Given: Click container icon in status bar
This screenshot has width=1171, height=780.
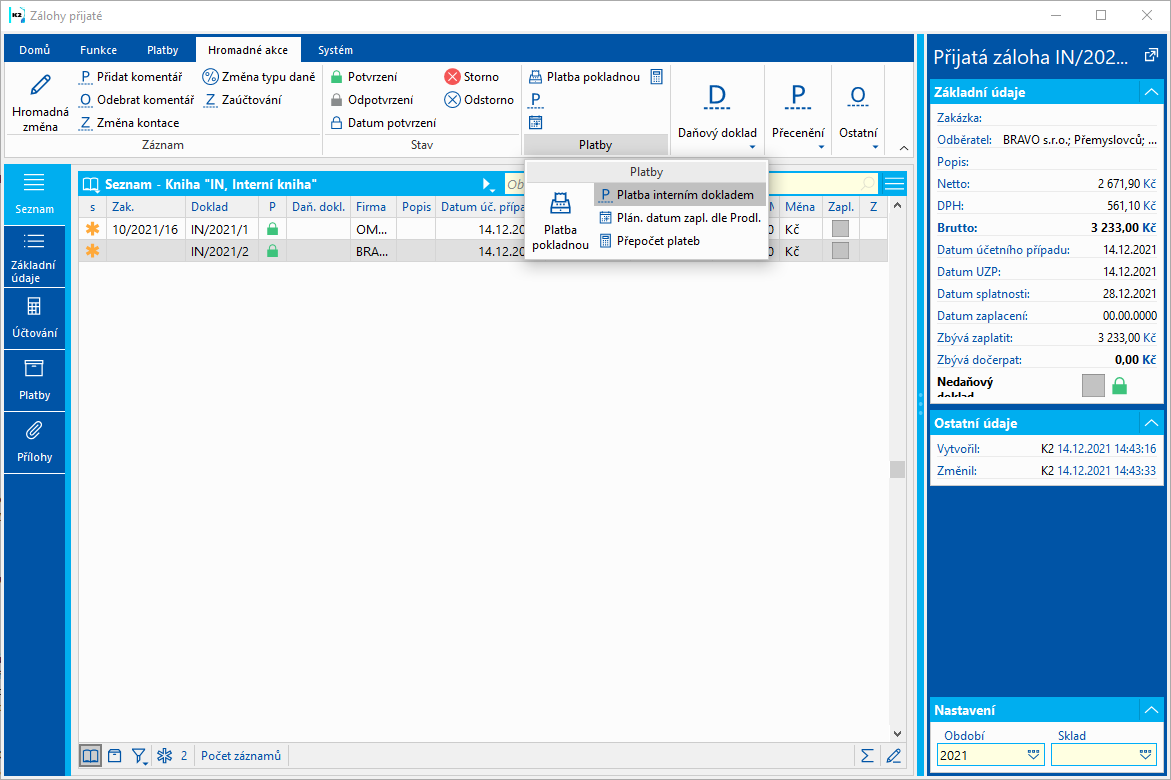Looking at the screenshot, I should coord(114,756).
